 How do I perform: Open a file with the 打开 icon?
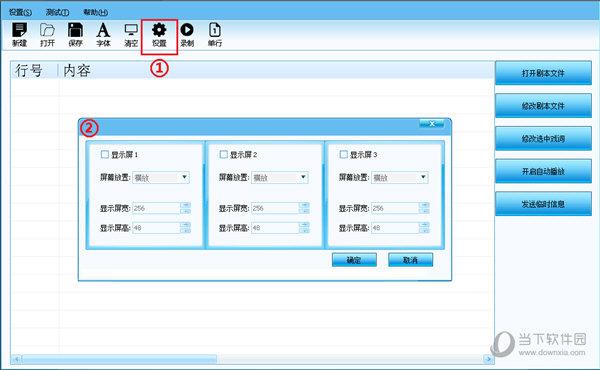pos(47,34)
